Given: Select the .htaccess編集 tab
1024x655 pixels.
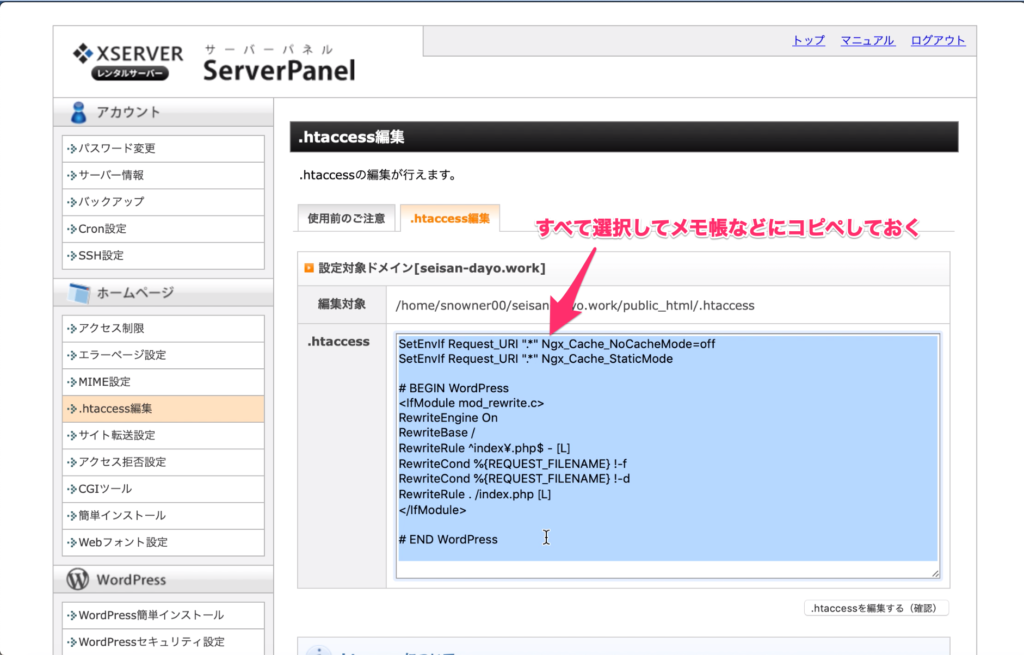Looking at the screenshot, I should point(450,218).
